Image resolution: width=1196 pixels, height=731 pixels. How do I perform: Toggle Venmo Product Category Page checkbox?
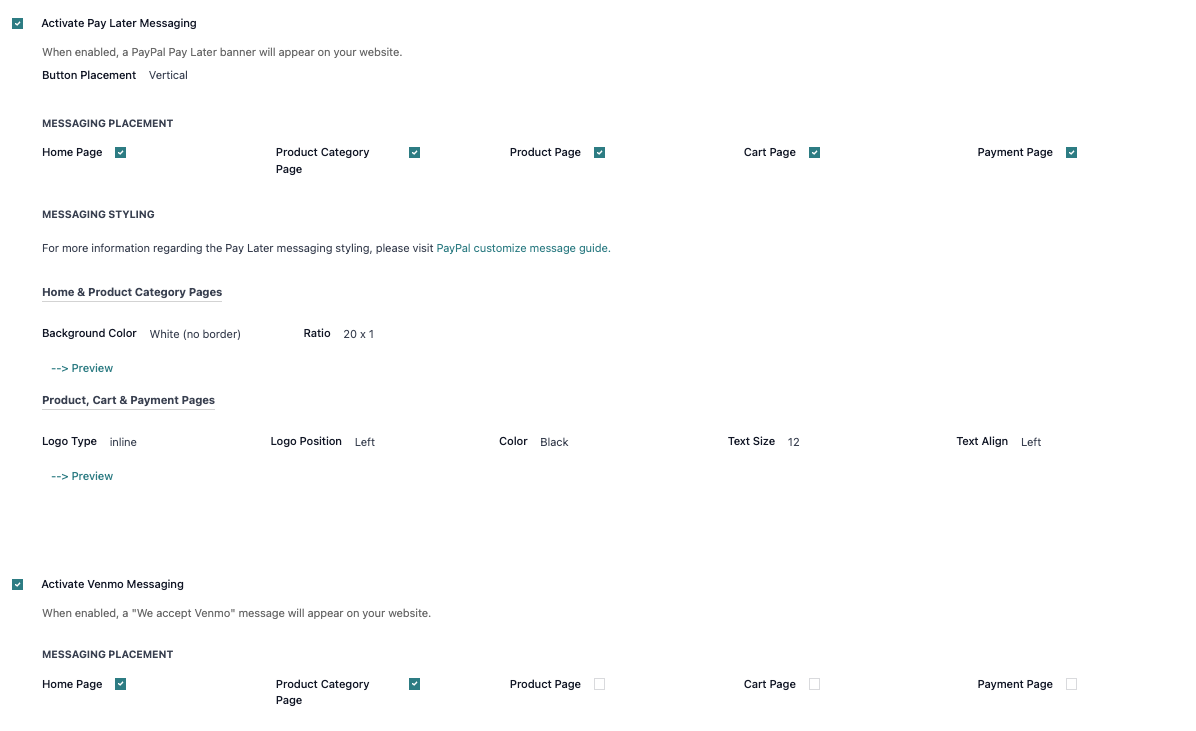click(414, 684)
